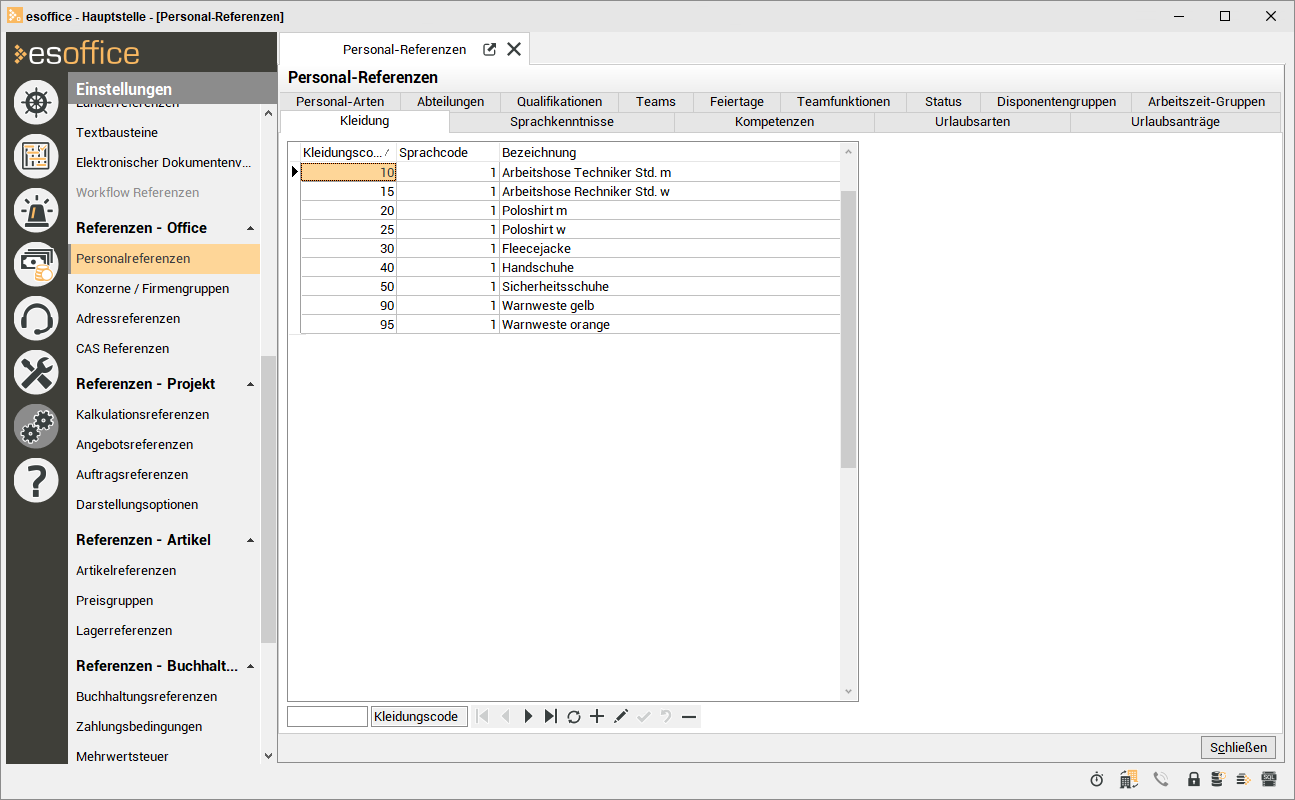The width and height of the screenshot is (1295, 800).
Task: Click the headset support icon
Action: click(36, 320)
